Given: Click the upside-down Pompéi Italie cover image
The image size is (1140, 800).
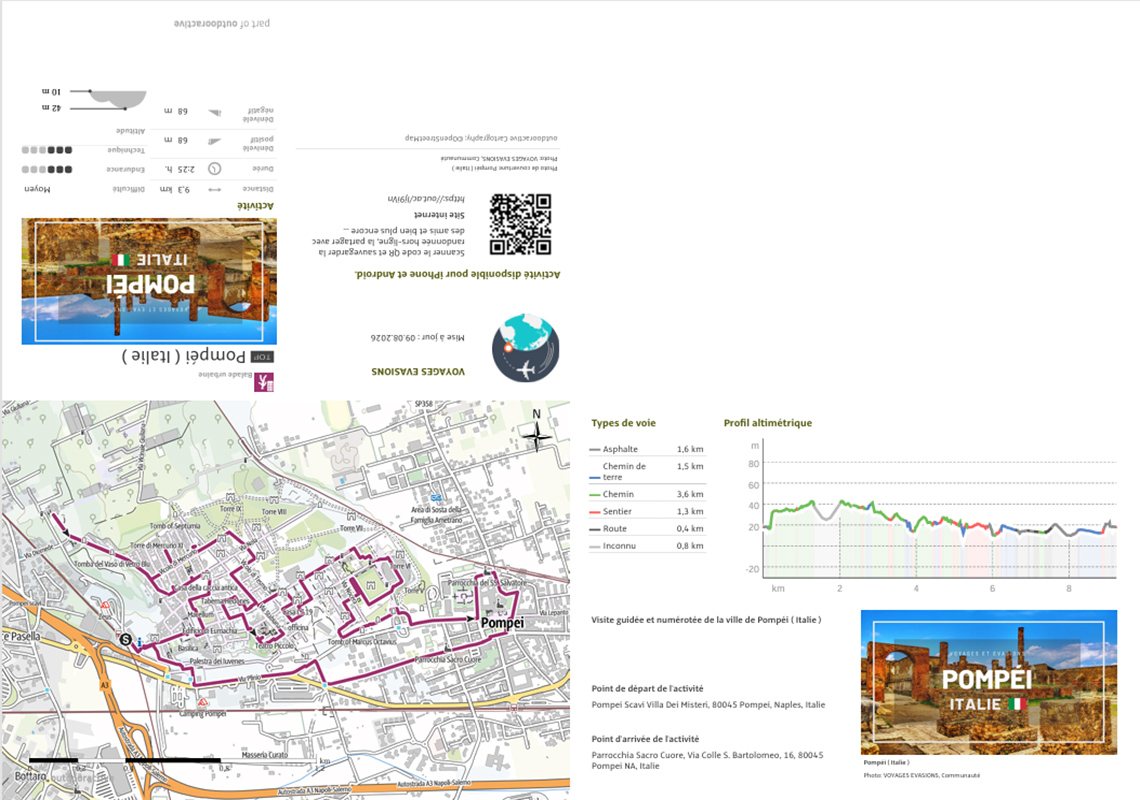Looking at the screenshot, I should pyautogui.click(x=149, y=281).
